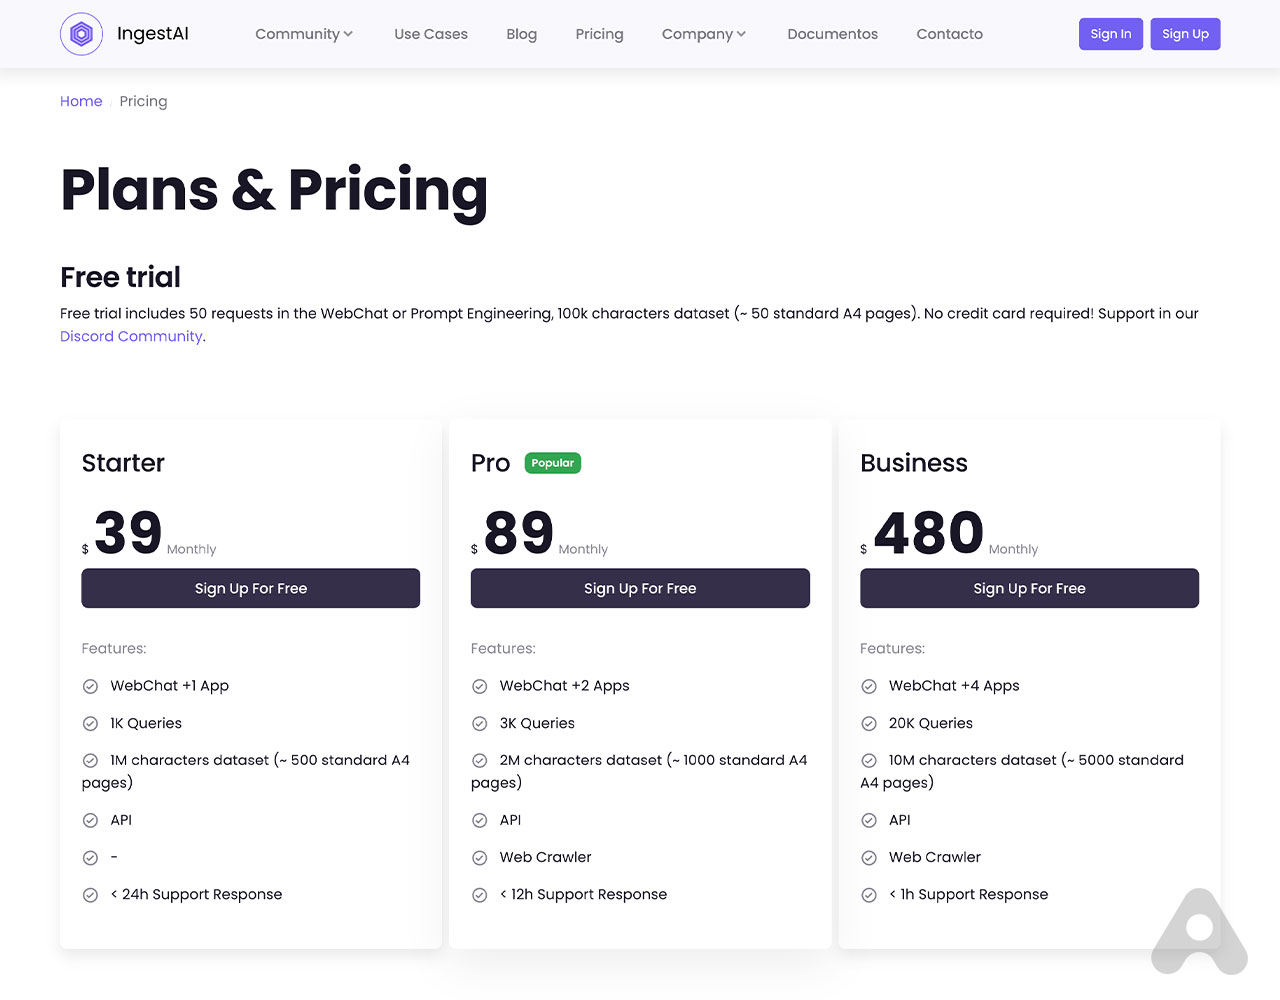This screenshot has height=1000, width=1280.
Task: Click the chevron arrow beside Community
Action: (348, 34)
